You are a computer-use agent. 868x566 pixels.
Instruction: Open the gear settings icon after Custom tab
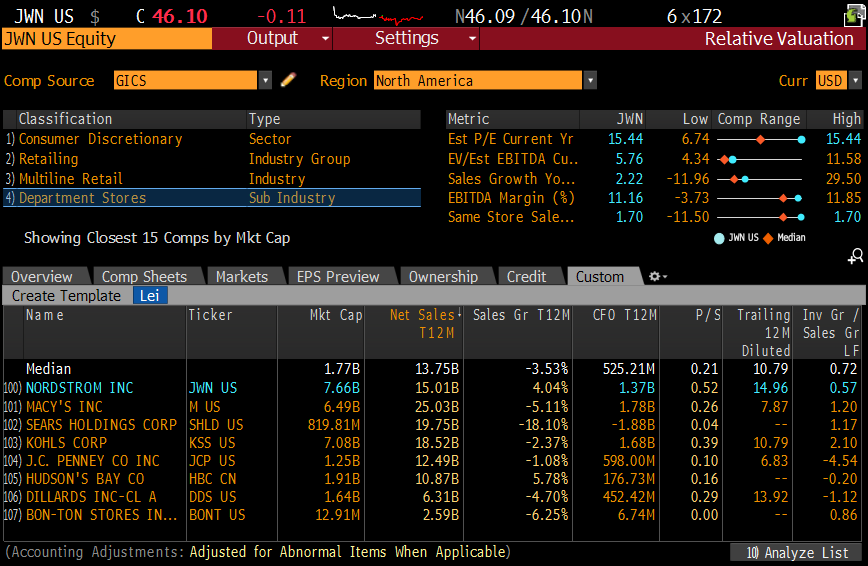pos(656,277)
